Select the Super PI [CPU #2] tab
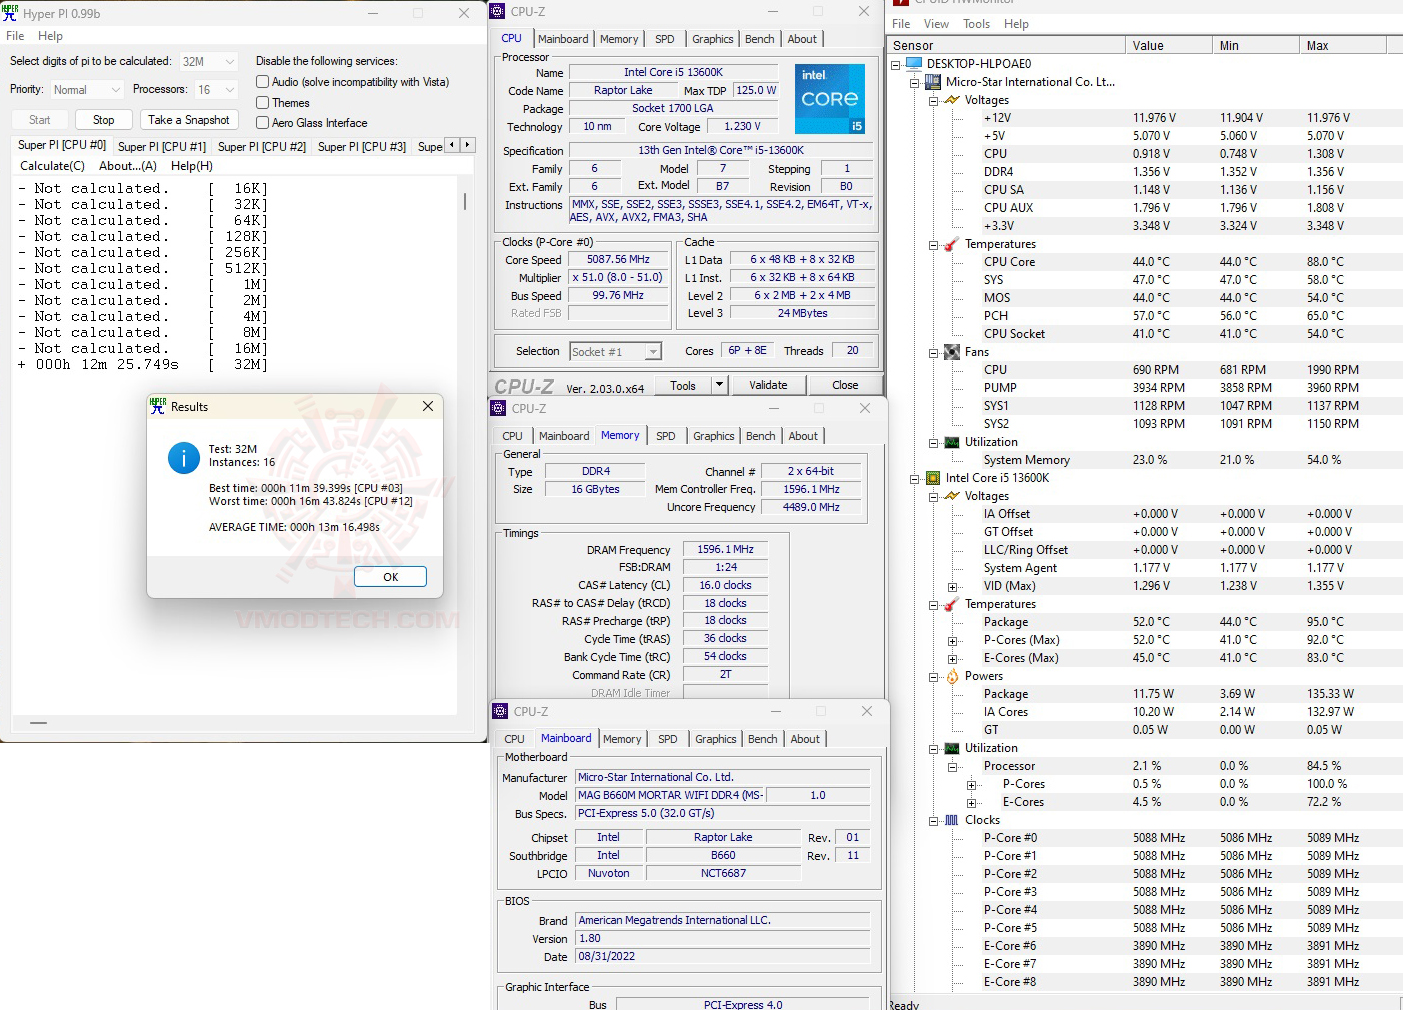 coord(262,146)
